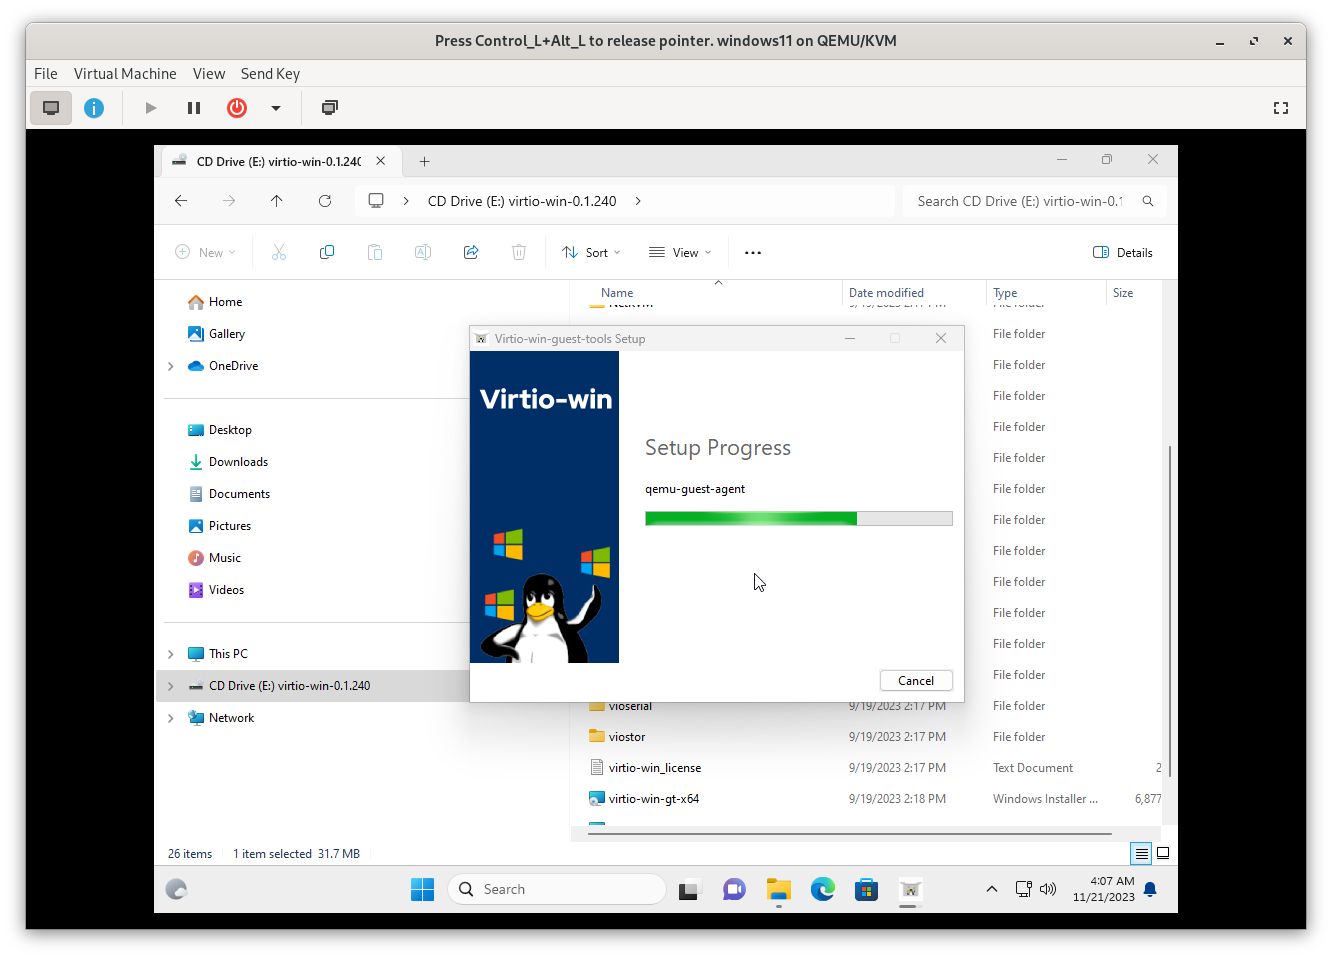Open See more ellipsis menu
Screen dimensions: 1332x958
[753, 253]
